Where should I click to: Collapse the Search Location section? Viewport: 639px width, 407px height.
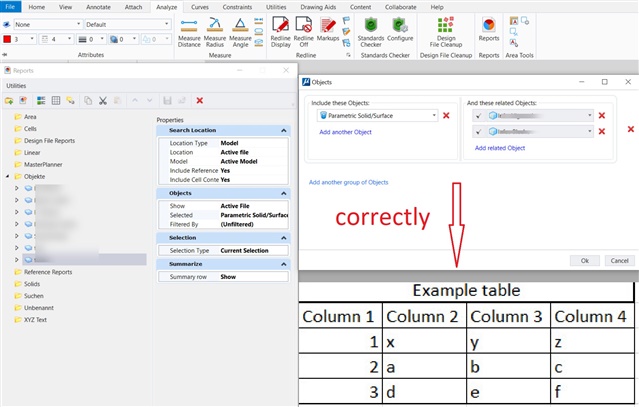tap(284, 130)
